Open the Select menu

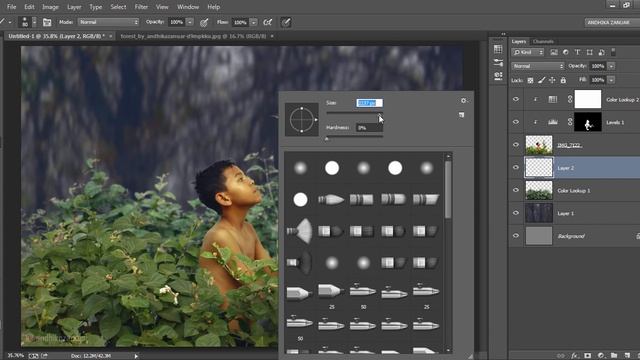pos(118,7)
